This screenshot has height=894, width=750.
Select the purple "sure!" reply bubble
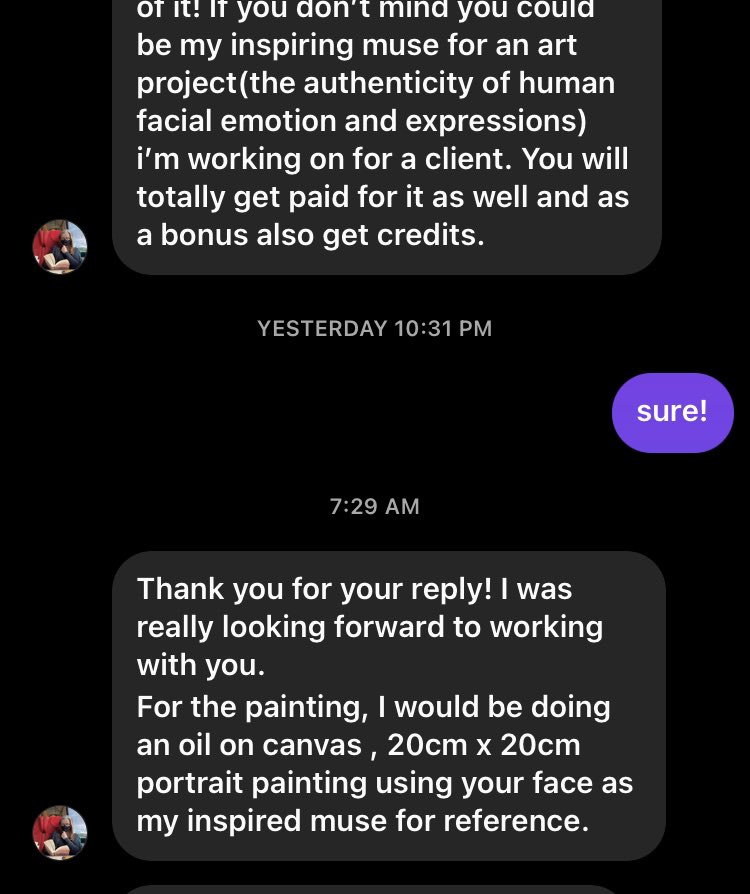click(672, 412)
